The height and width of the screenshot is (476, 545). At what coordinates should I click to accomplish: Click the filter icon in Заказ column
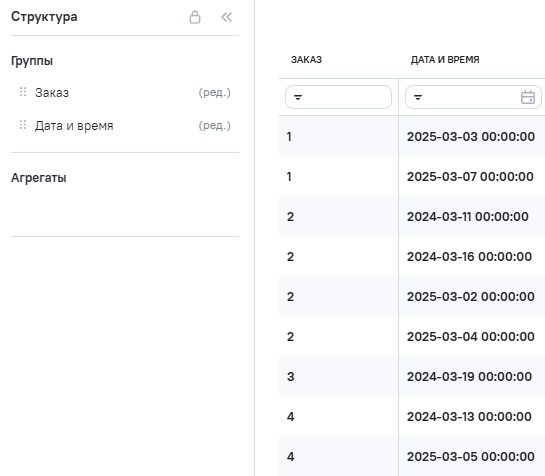[x=298, y=97]
